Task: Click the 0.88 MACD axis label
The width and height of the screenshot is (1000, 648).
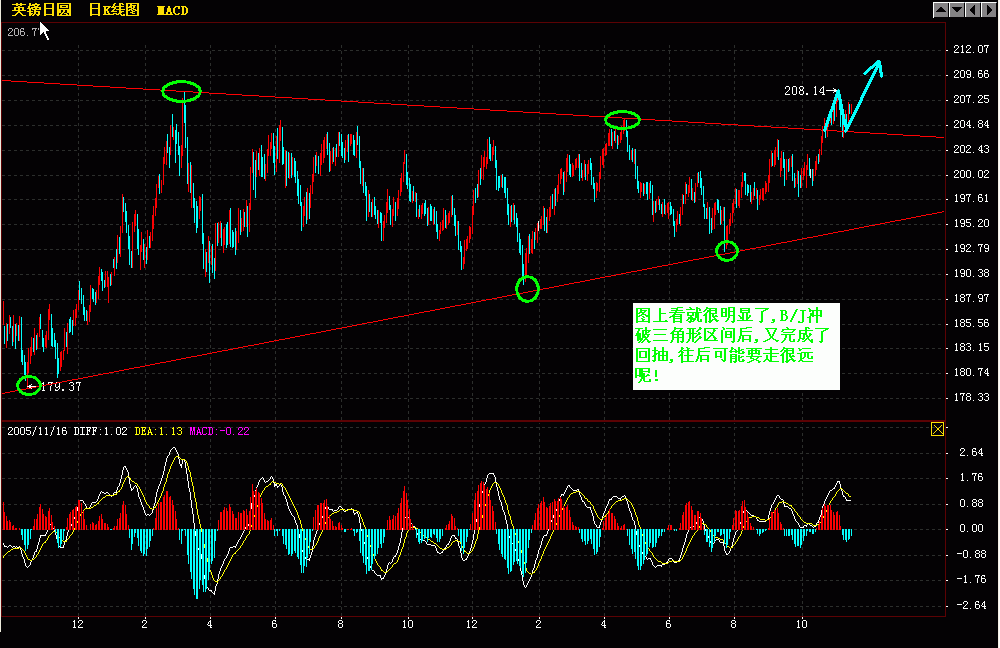Action: (x=971, y=503)
